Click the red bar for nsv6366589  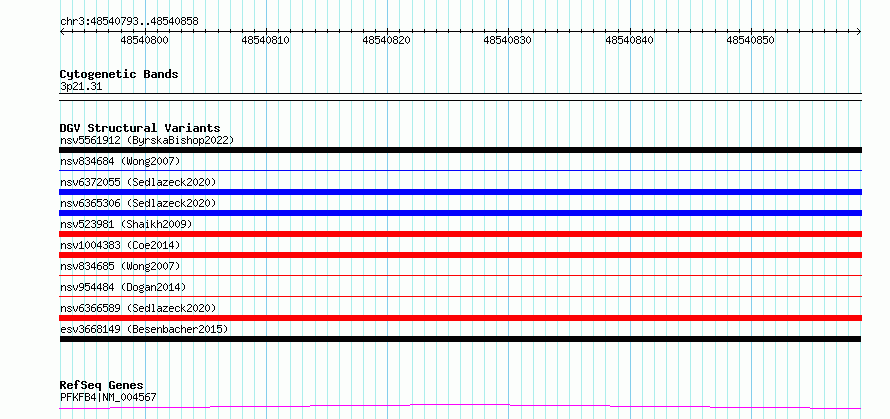pyautogui.click(x=460, y=318)
